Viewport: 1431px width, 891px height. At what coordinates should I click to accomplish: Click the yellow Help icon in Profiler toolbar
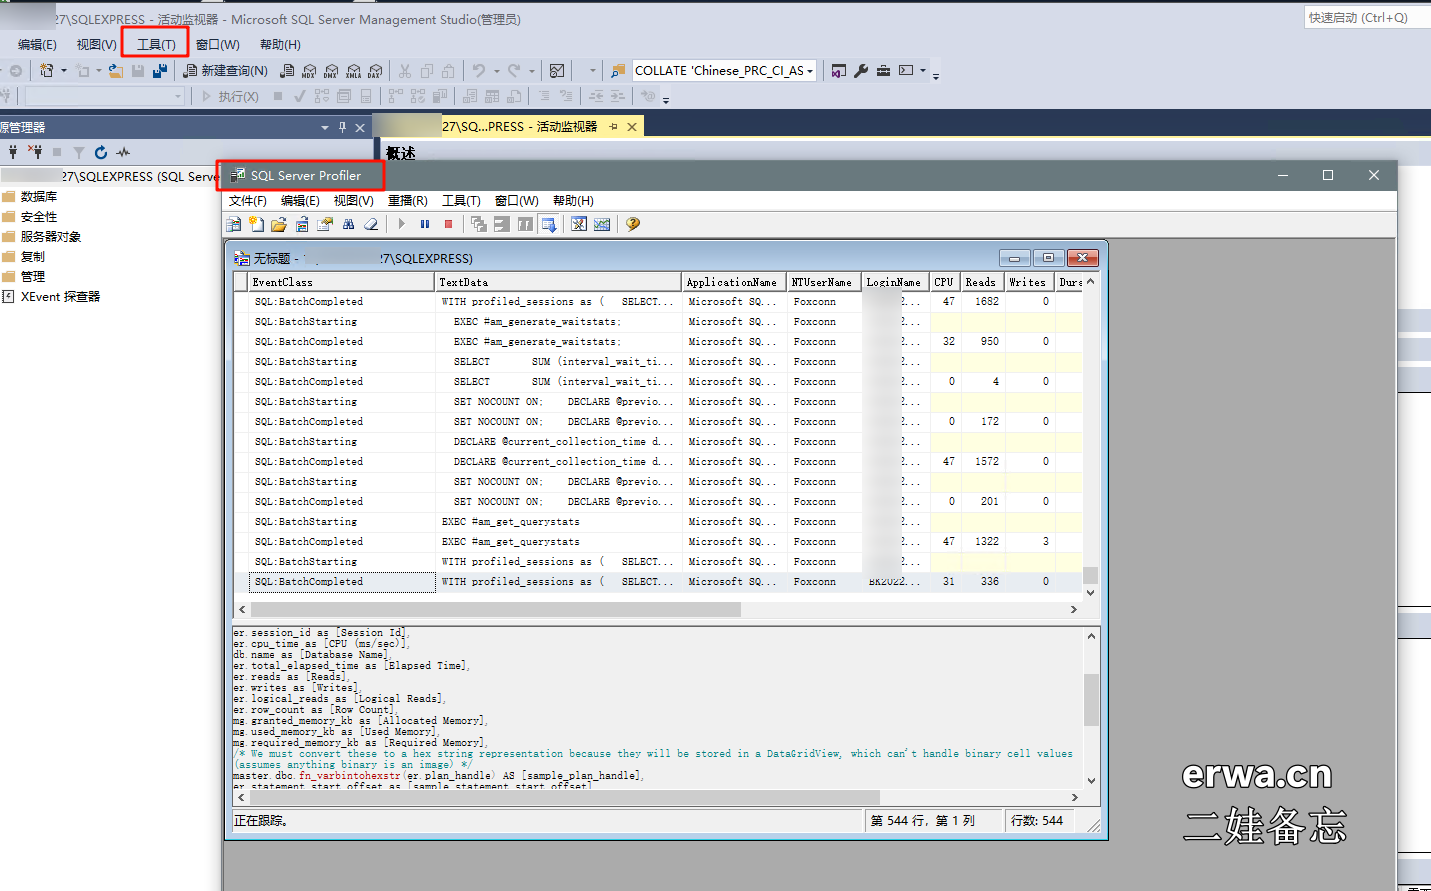coord(632,224)
